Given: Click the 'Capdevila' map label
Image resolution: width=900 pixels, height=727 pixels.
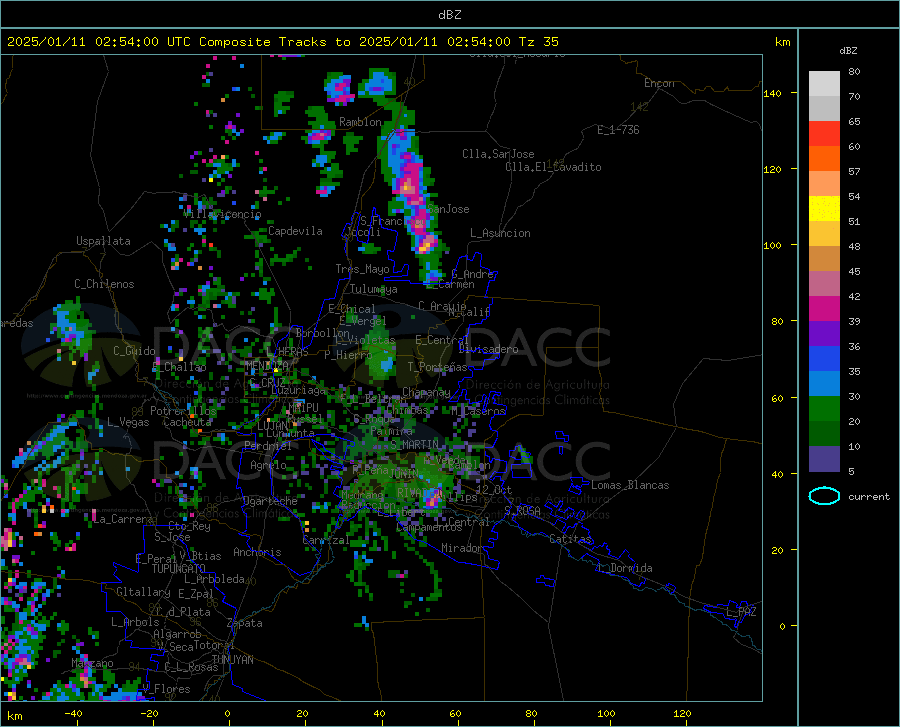Looking at the screenshot, I should point(295,231).
